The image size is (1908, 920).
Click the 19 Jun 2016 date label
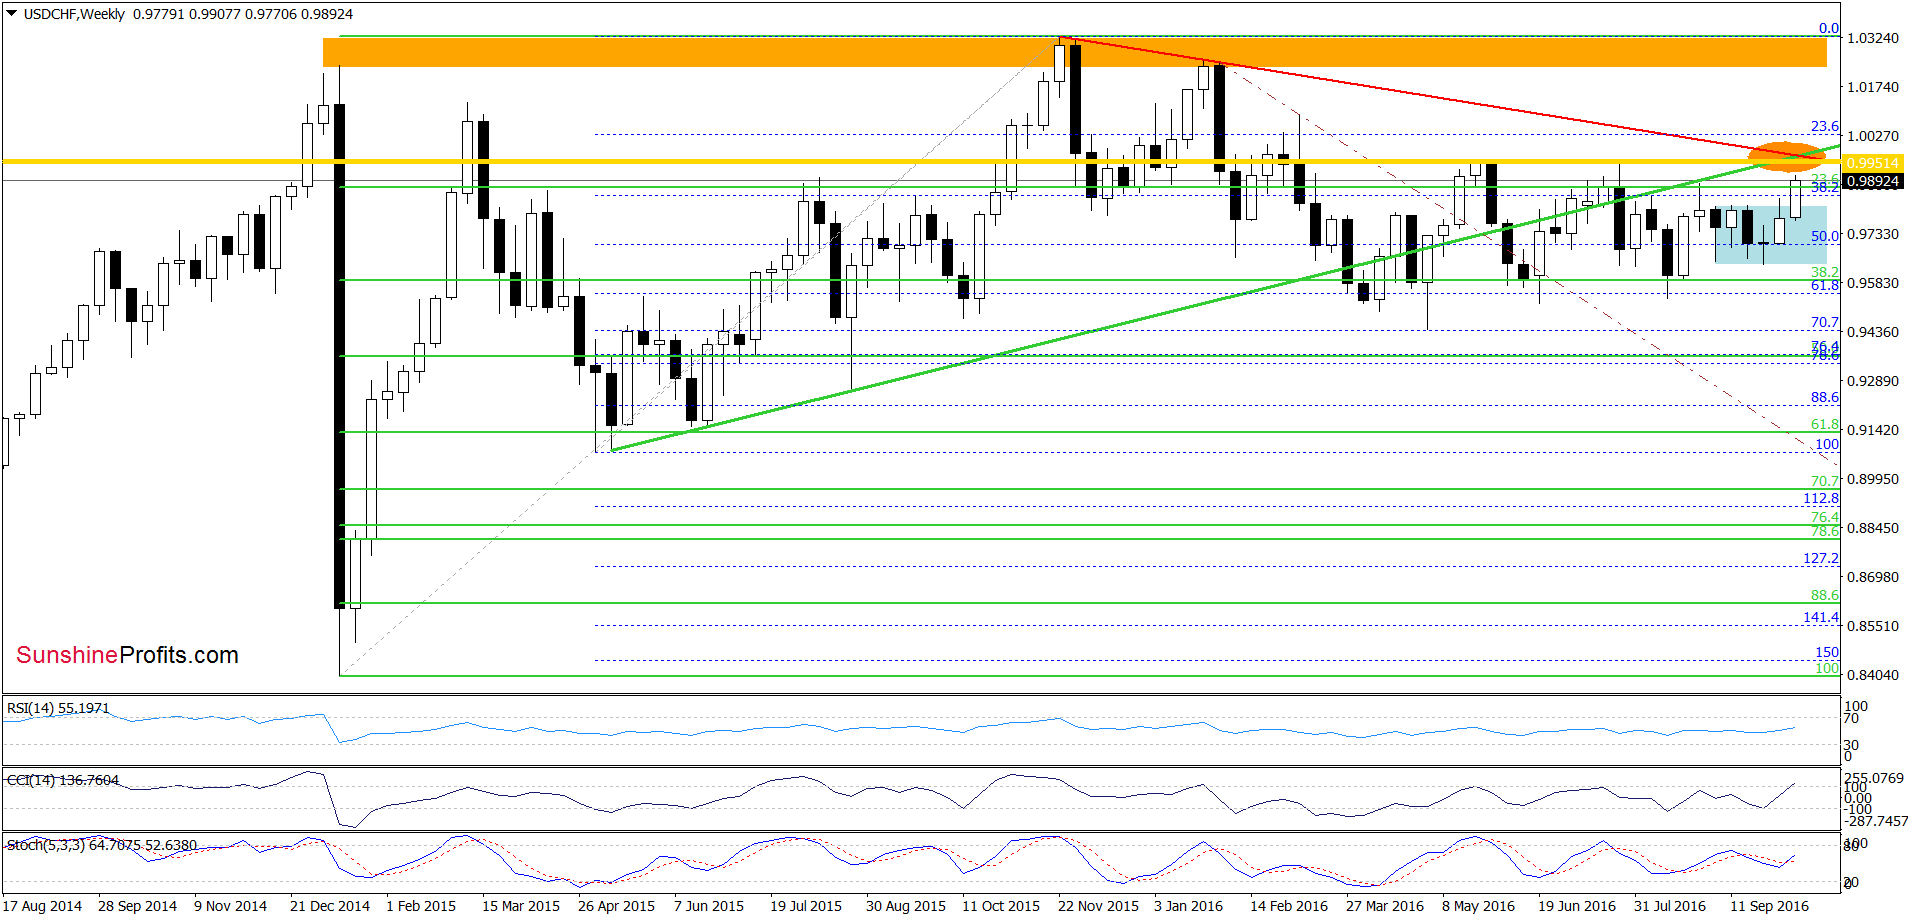(x=1577, y=906)
